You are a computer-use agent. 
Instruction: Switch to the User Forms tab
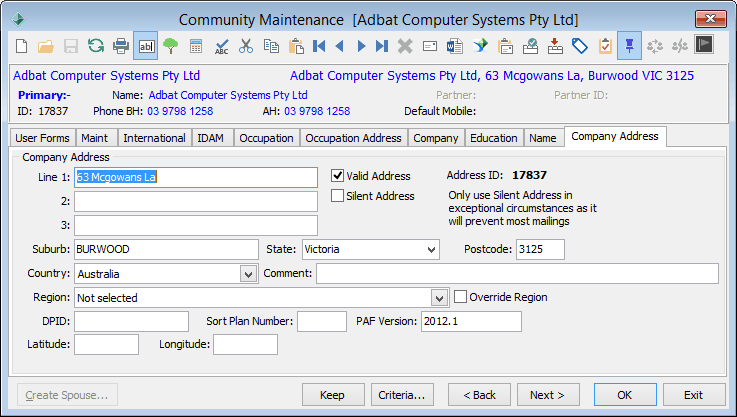[42, 138]
